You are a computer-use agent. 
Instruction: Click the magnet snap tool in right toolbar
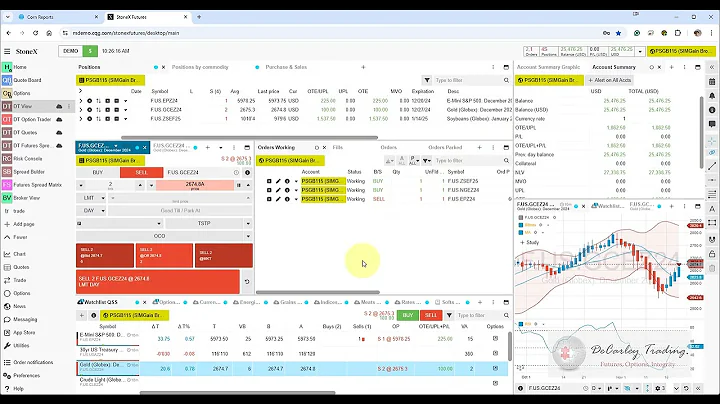tap(712, 240)
